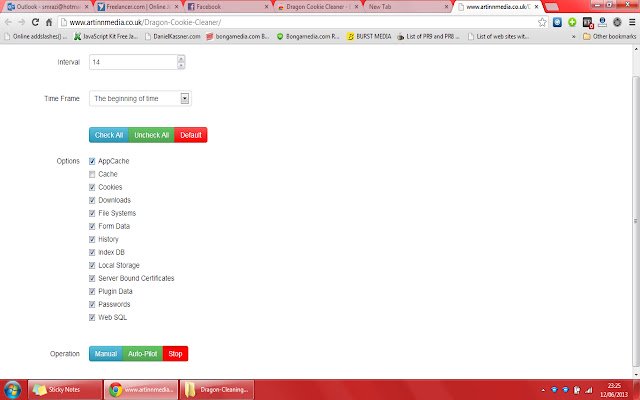Click the browser address bar URL

[145, 22]
